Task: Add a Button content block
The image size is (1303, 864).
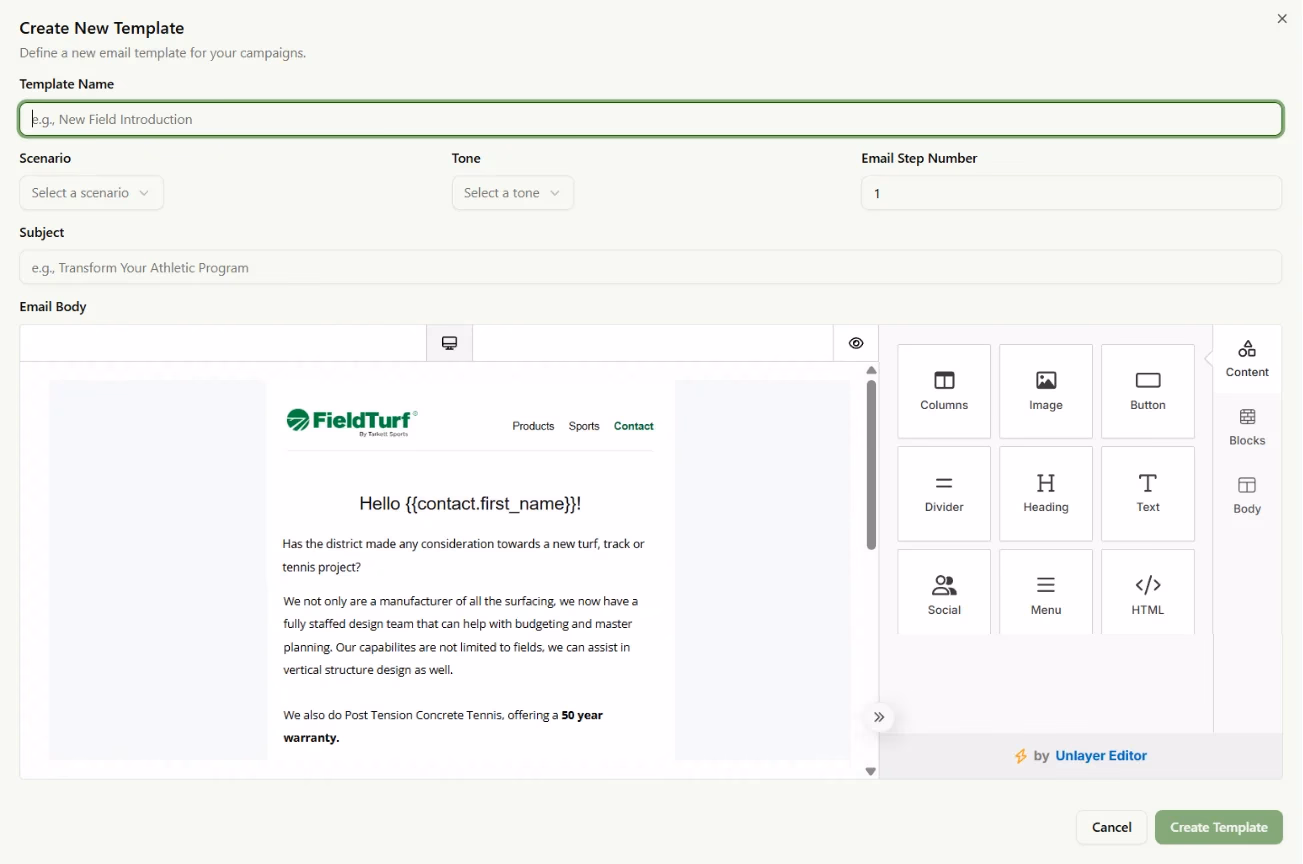Action: pos(1148,391)
